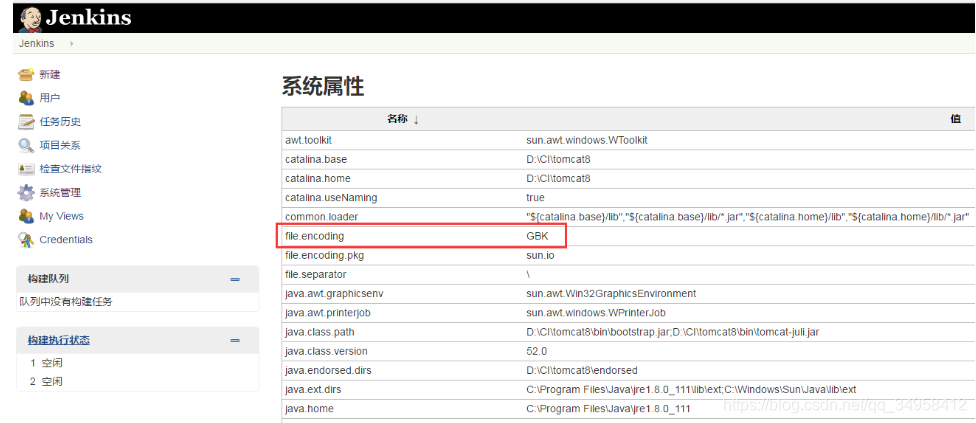Click the true value for catalina.useNaming
Image resolution: width=976 pixels, height=423 pixels.
[535, 198]
